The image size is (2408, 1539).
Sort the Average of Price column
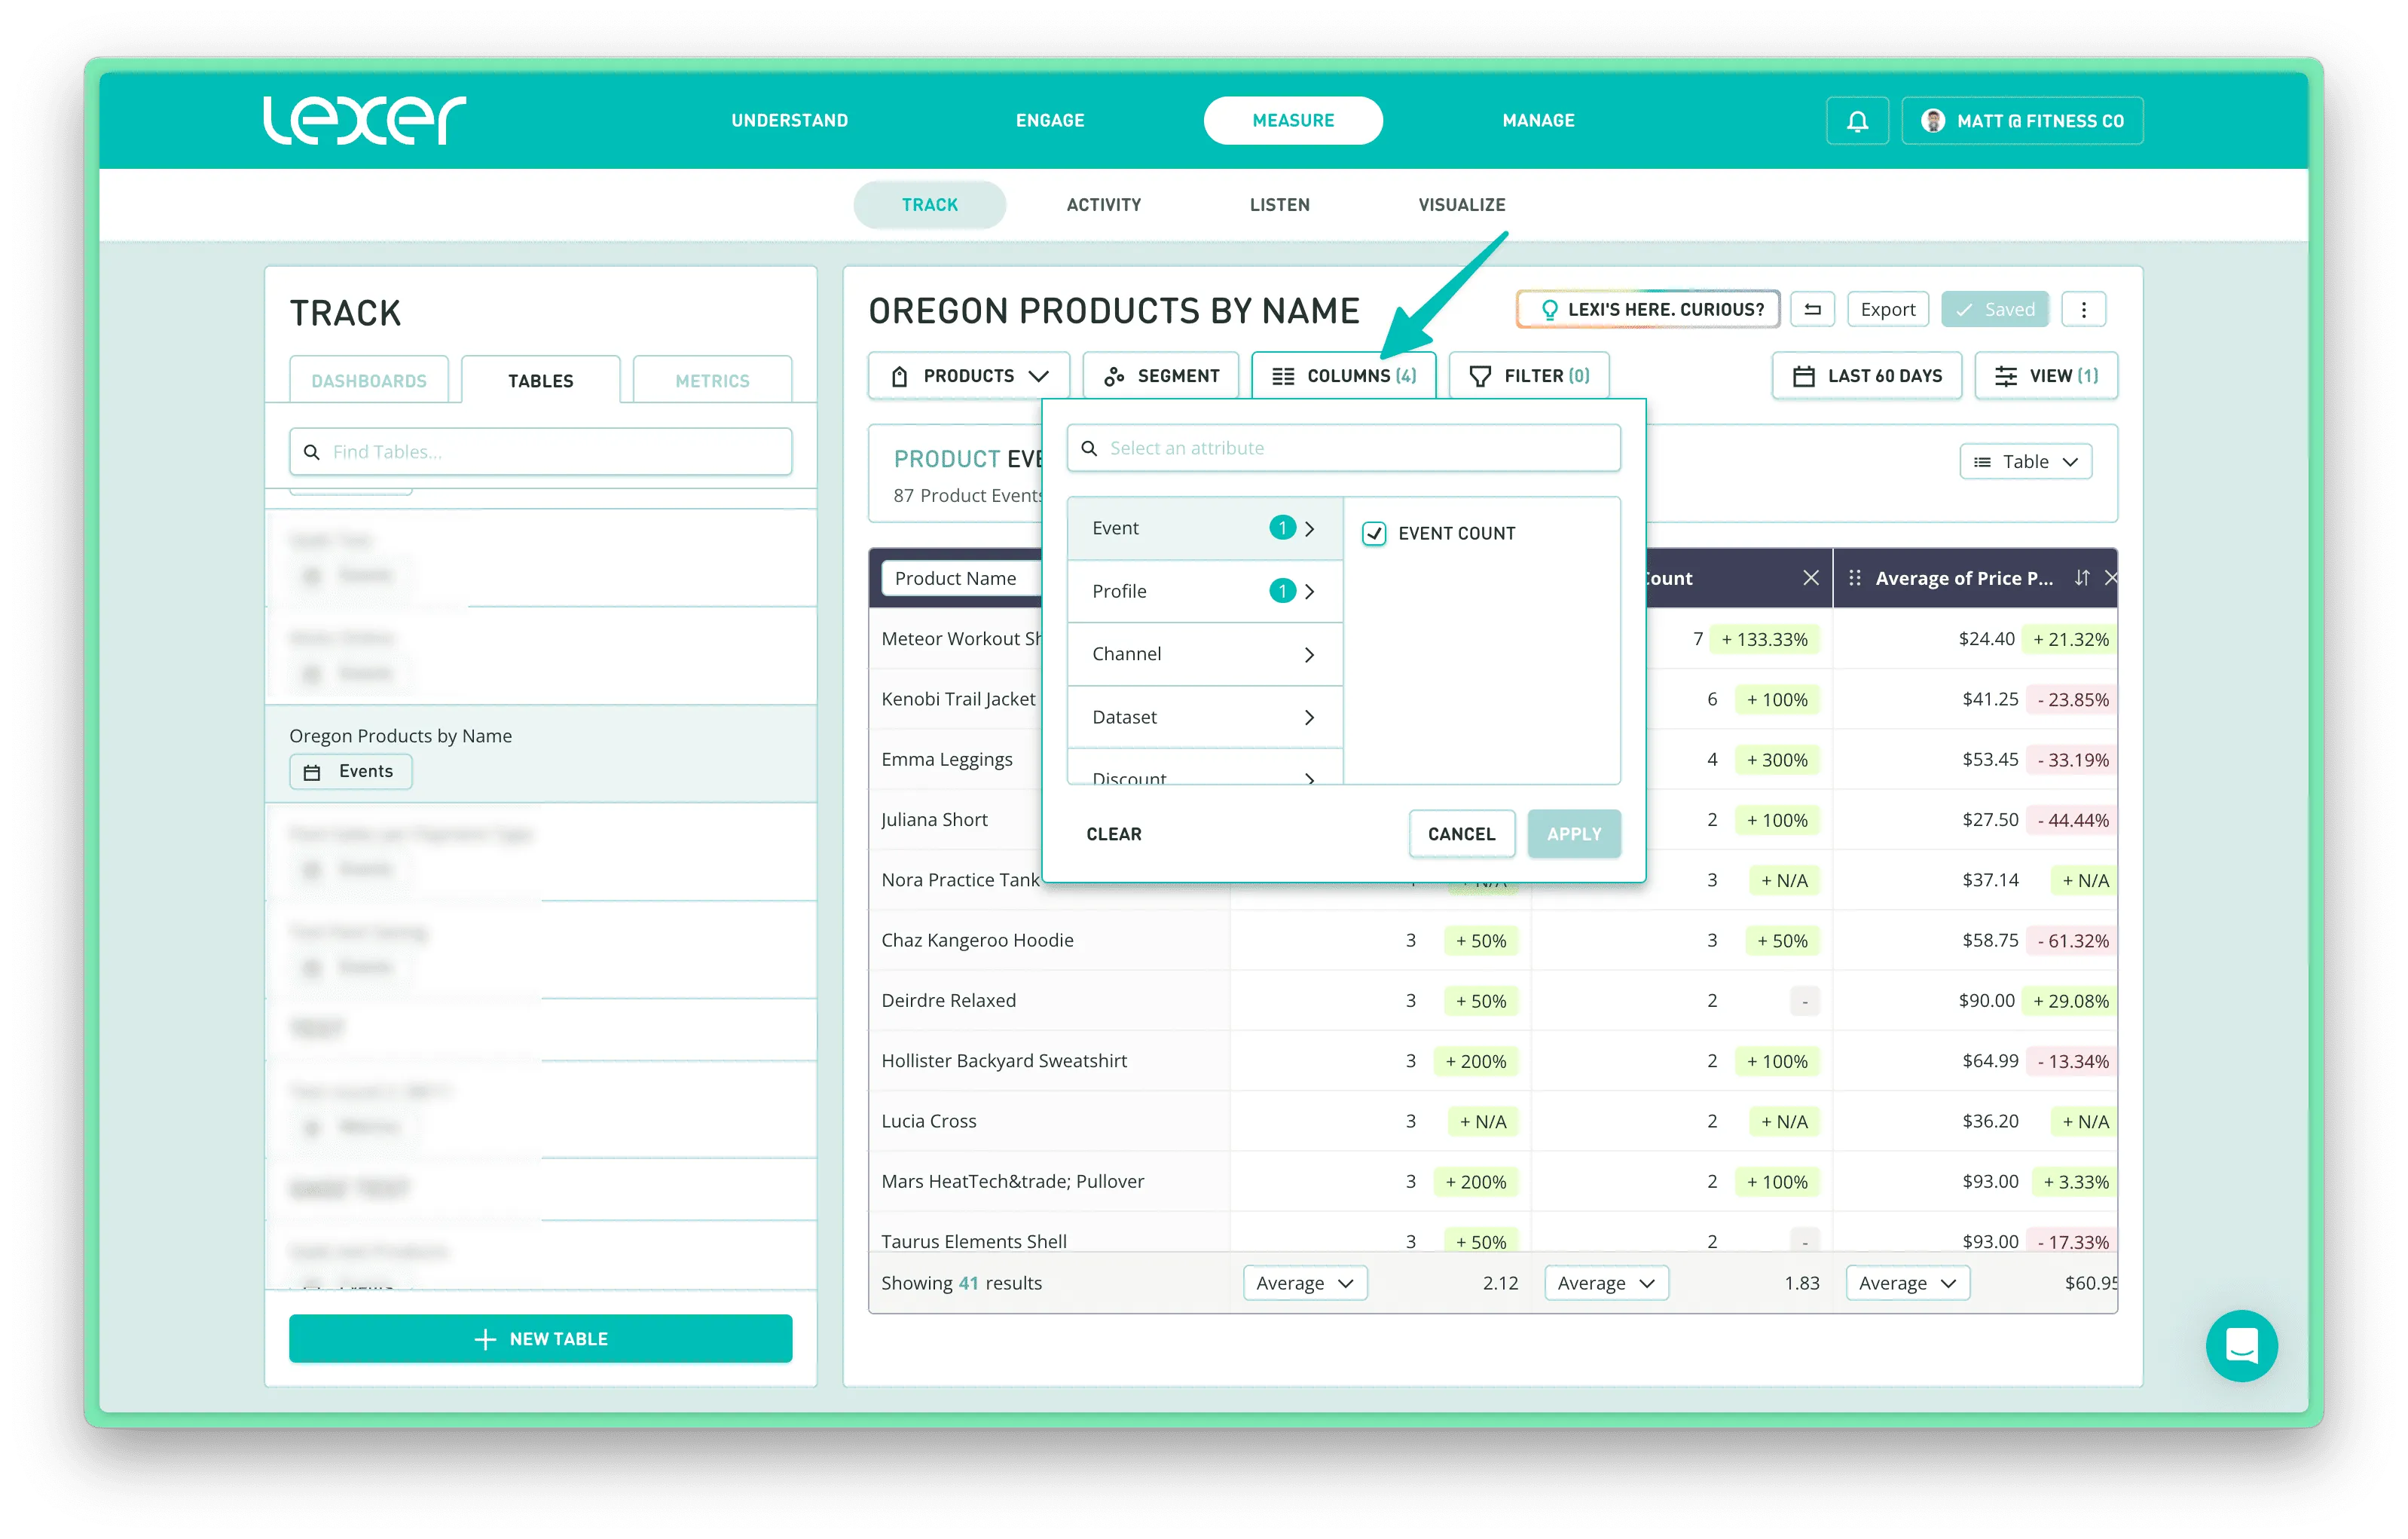coord(2082,578)
